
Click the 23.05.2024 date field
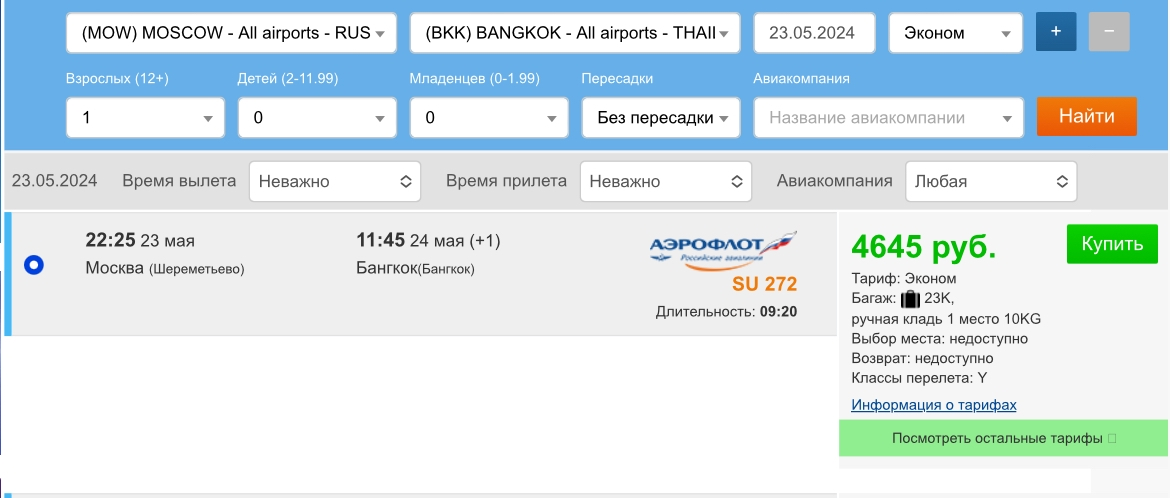(x=814, y=33)
